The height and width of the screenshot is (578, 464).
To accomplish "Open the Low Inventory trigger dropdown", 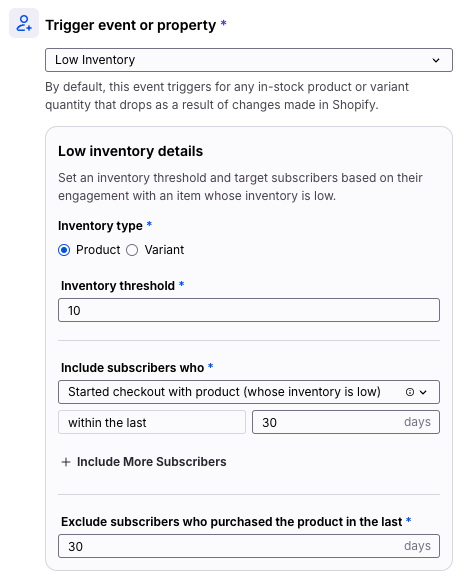I will point(249,60).
